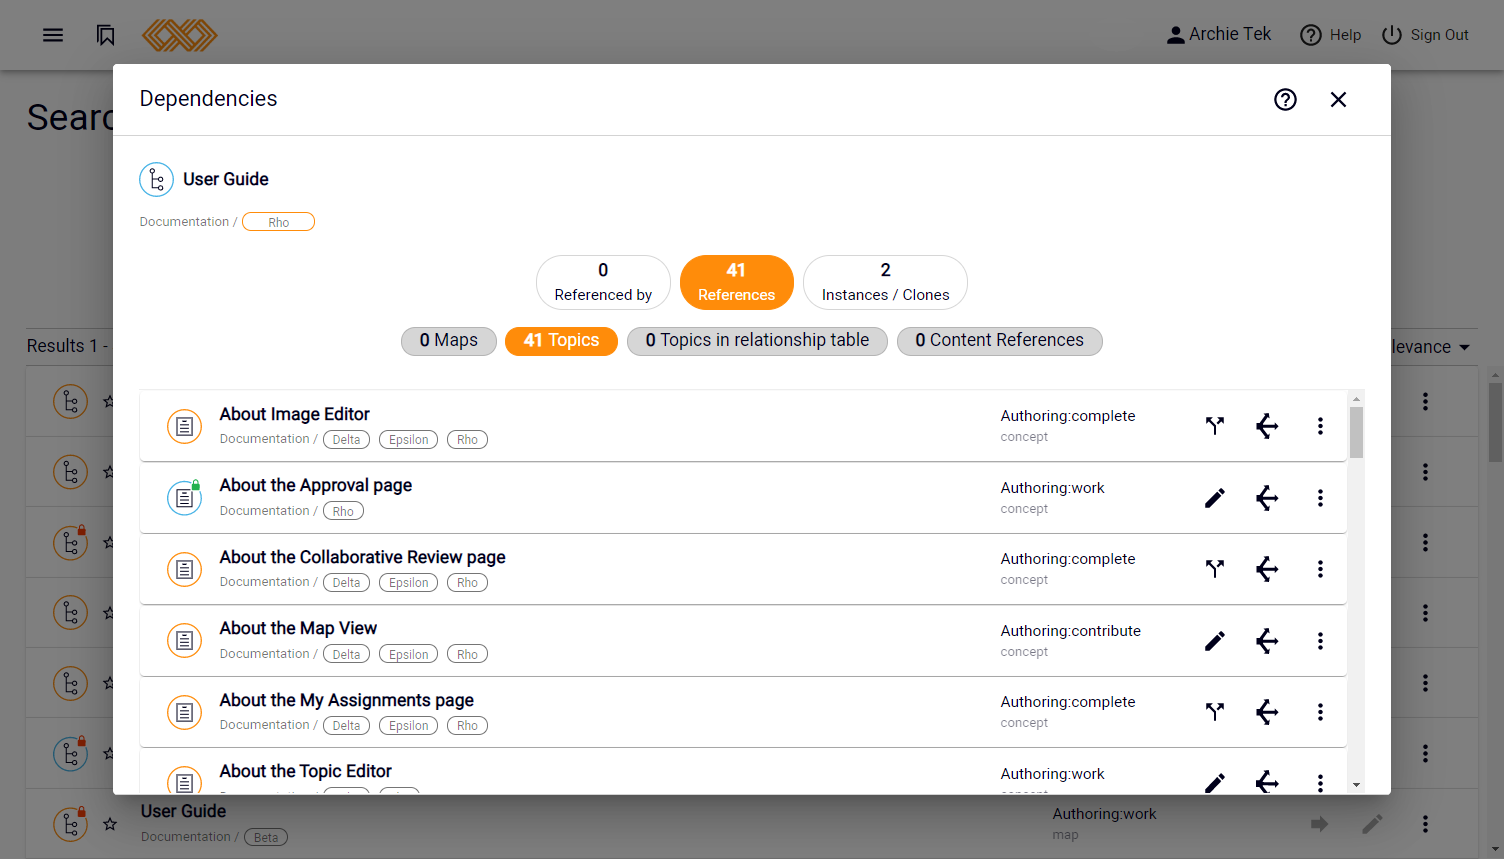Show dependencies arrow for Collaborative Review page
The image size is (1504, 859).
pyautogui.click(x=1267, y=569)
